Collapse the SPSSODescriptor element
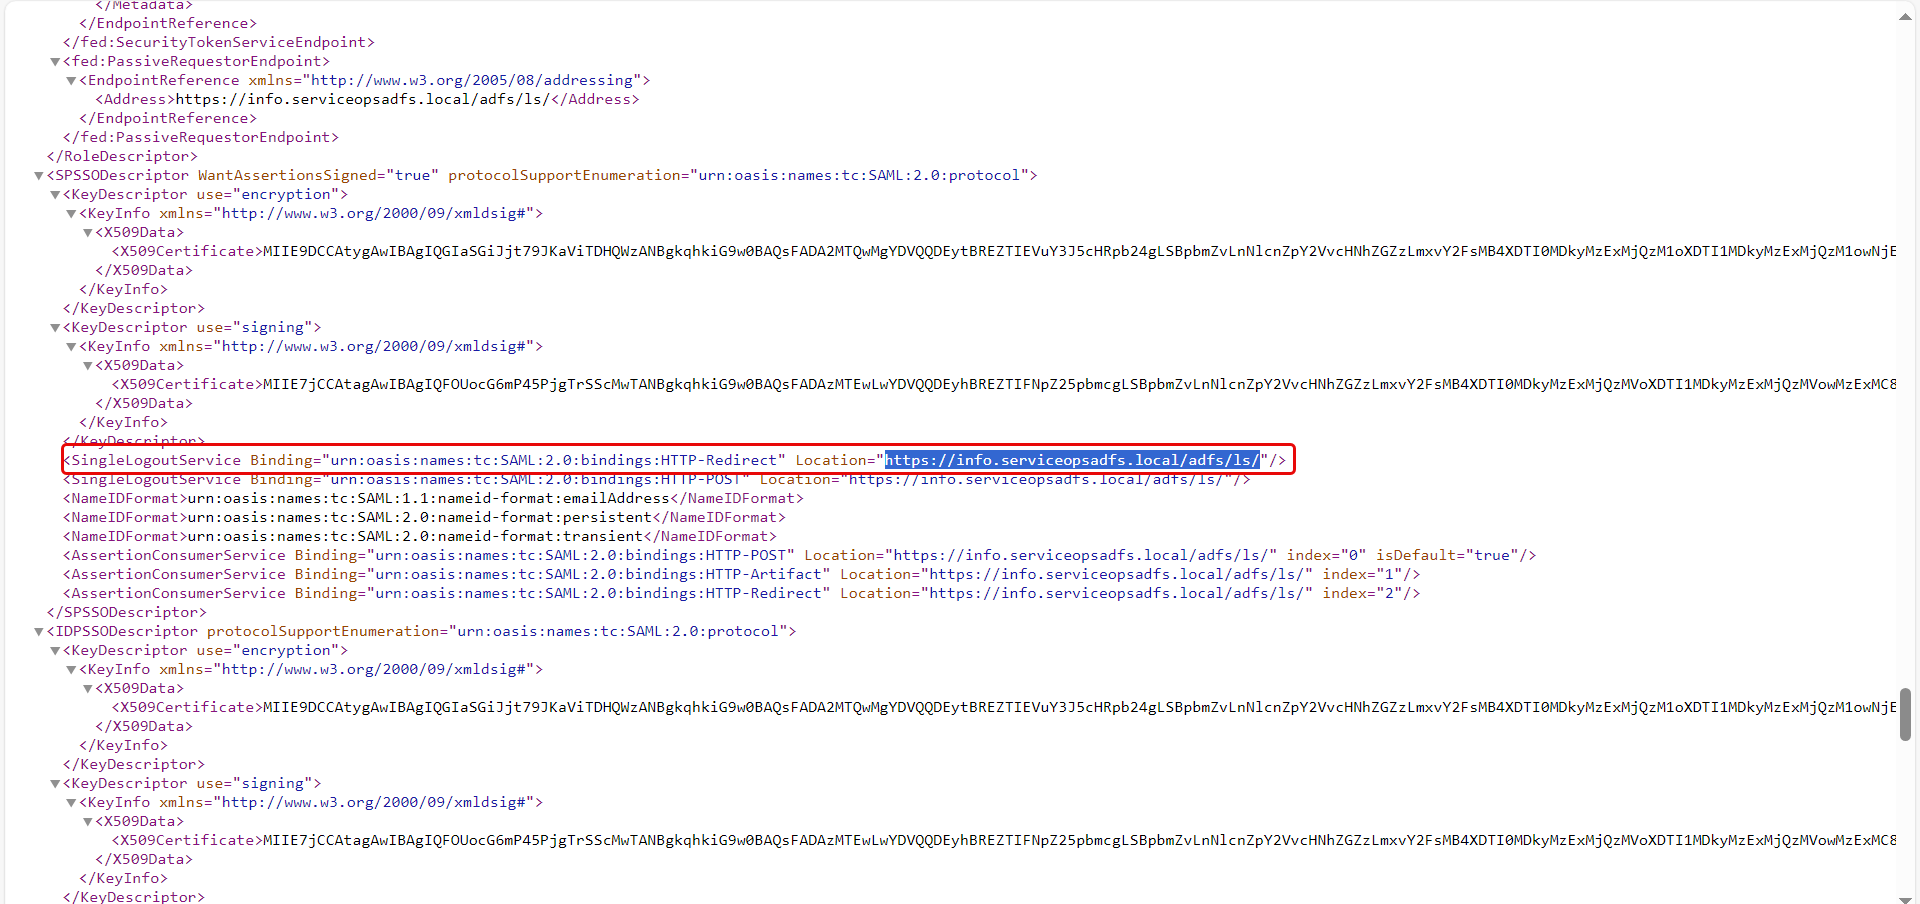This screenshot has height=904, width=1920. 37,175
